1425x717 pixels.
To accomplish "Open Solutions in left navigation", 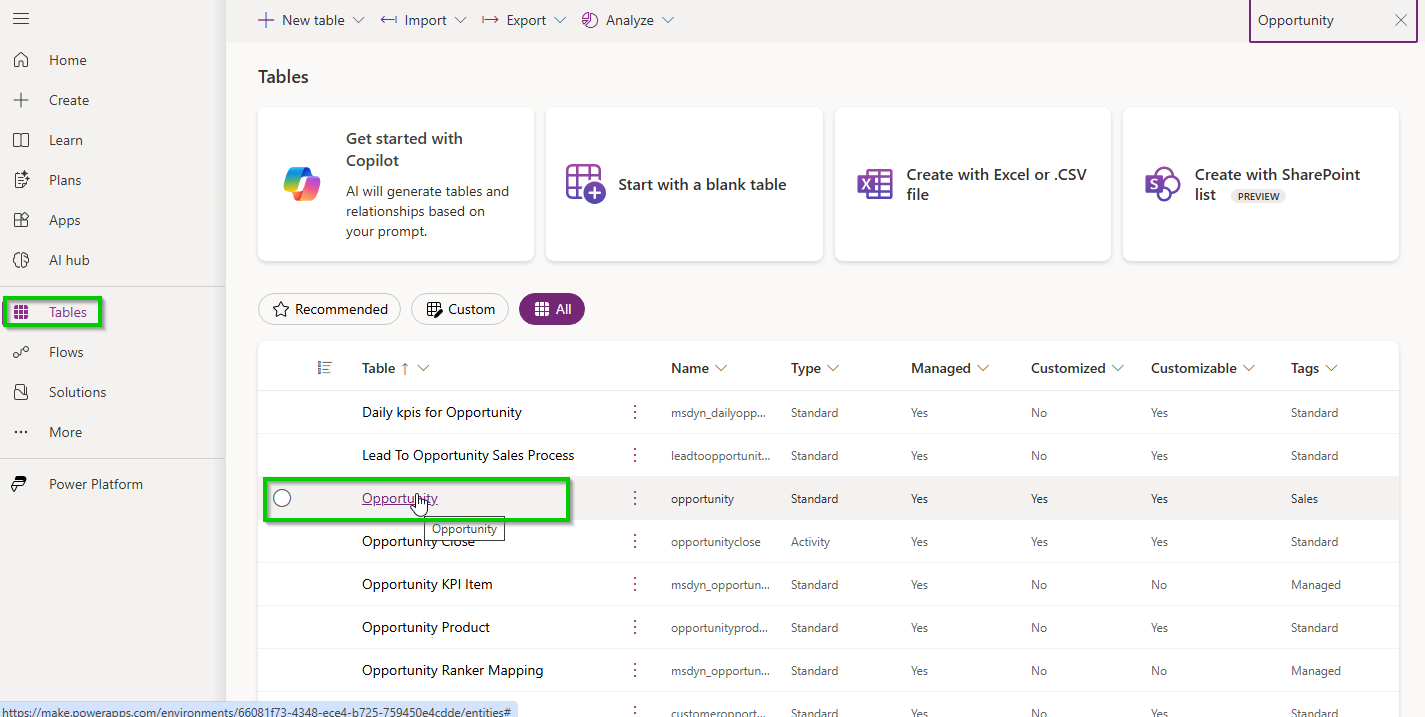I will 77,392.
